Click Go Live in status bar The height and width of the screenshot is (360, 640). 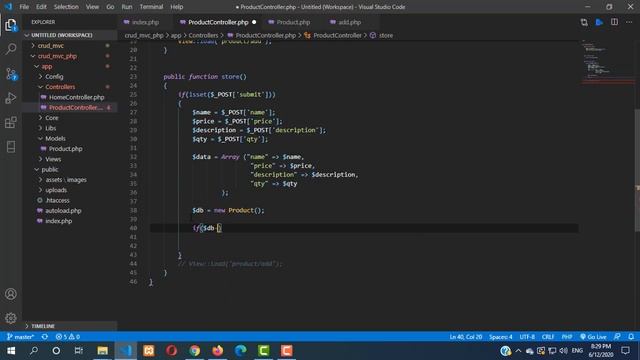click(x=593, y=337)
